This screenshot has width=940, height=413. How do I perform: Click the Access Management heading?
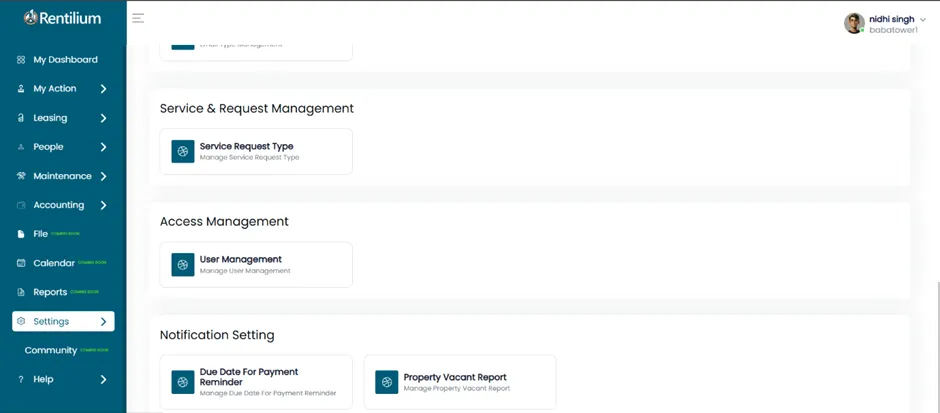(224, 222)
